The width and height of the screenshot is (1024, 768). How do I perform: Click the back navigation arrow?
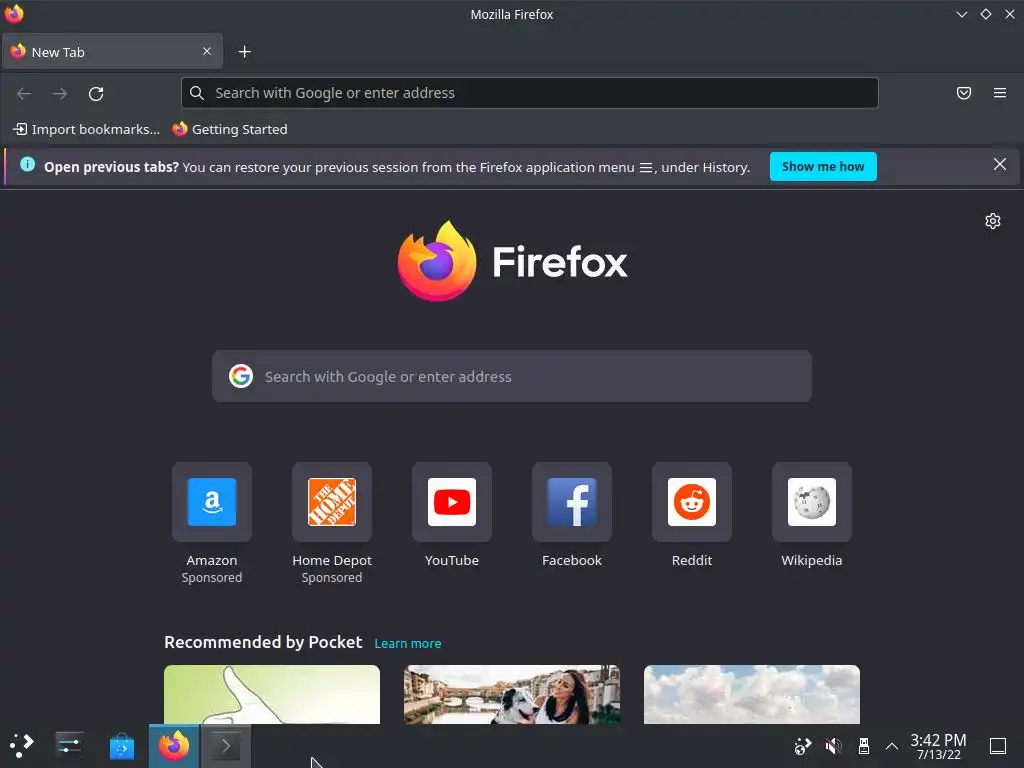tap(24, 93)
